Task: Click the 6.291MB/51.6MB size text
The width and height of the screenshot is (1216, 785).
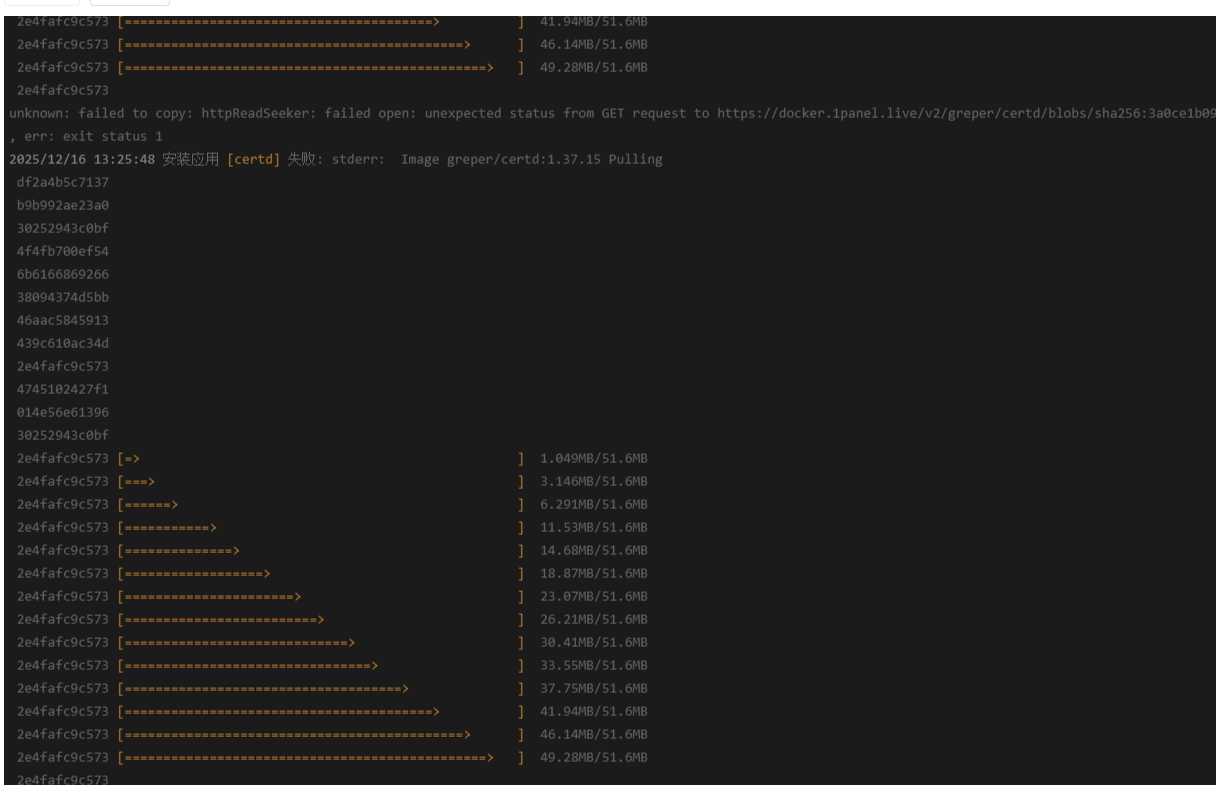Action: (594, 504)
